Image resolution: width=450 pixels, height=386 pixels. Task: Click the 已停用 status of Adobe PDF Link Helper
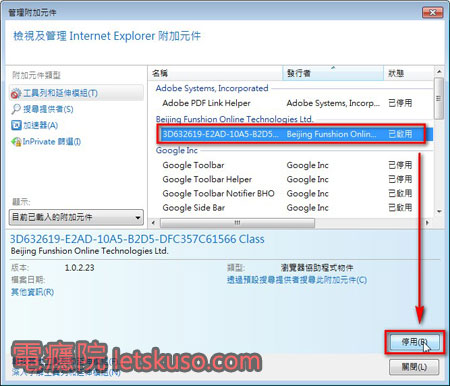[x=400, y=103]
